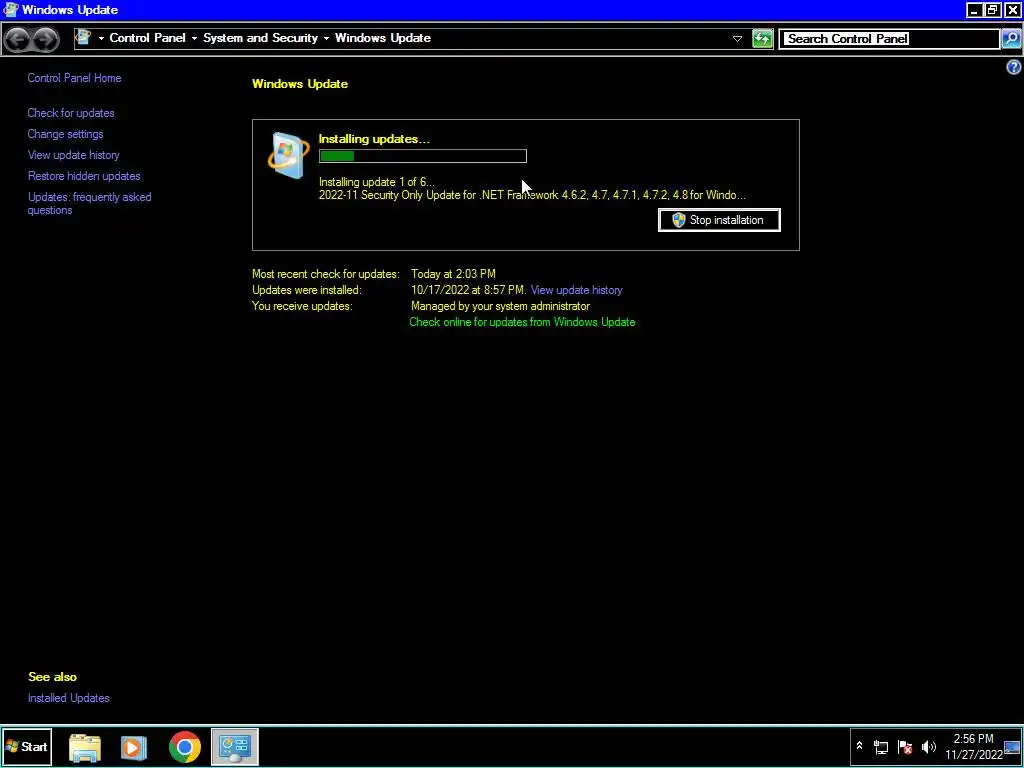Open Help via the question mark icon

tap(1014, 67)
